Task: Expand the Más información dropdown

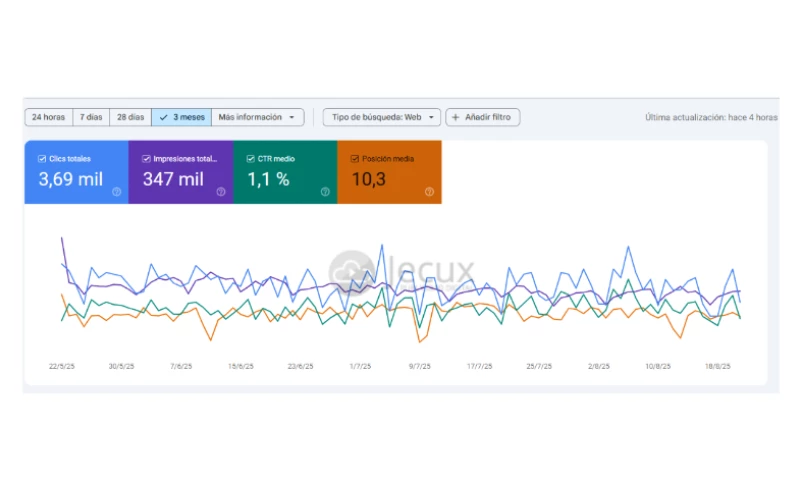Action: (259, 117)
